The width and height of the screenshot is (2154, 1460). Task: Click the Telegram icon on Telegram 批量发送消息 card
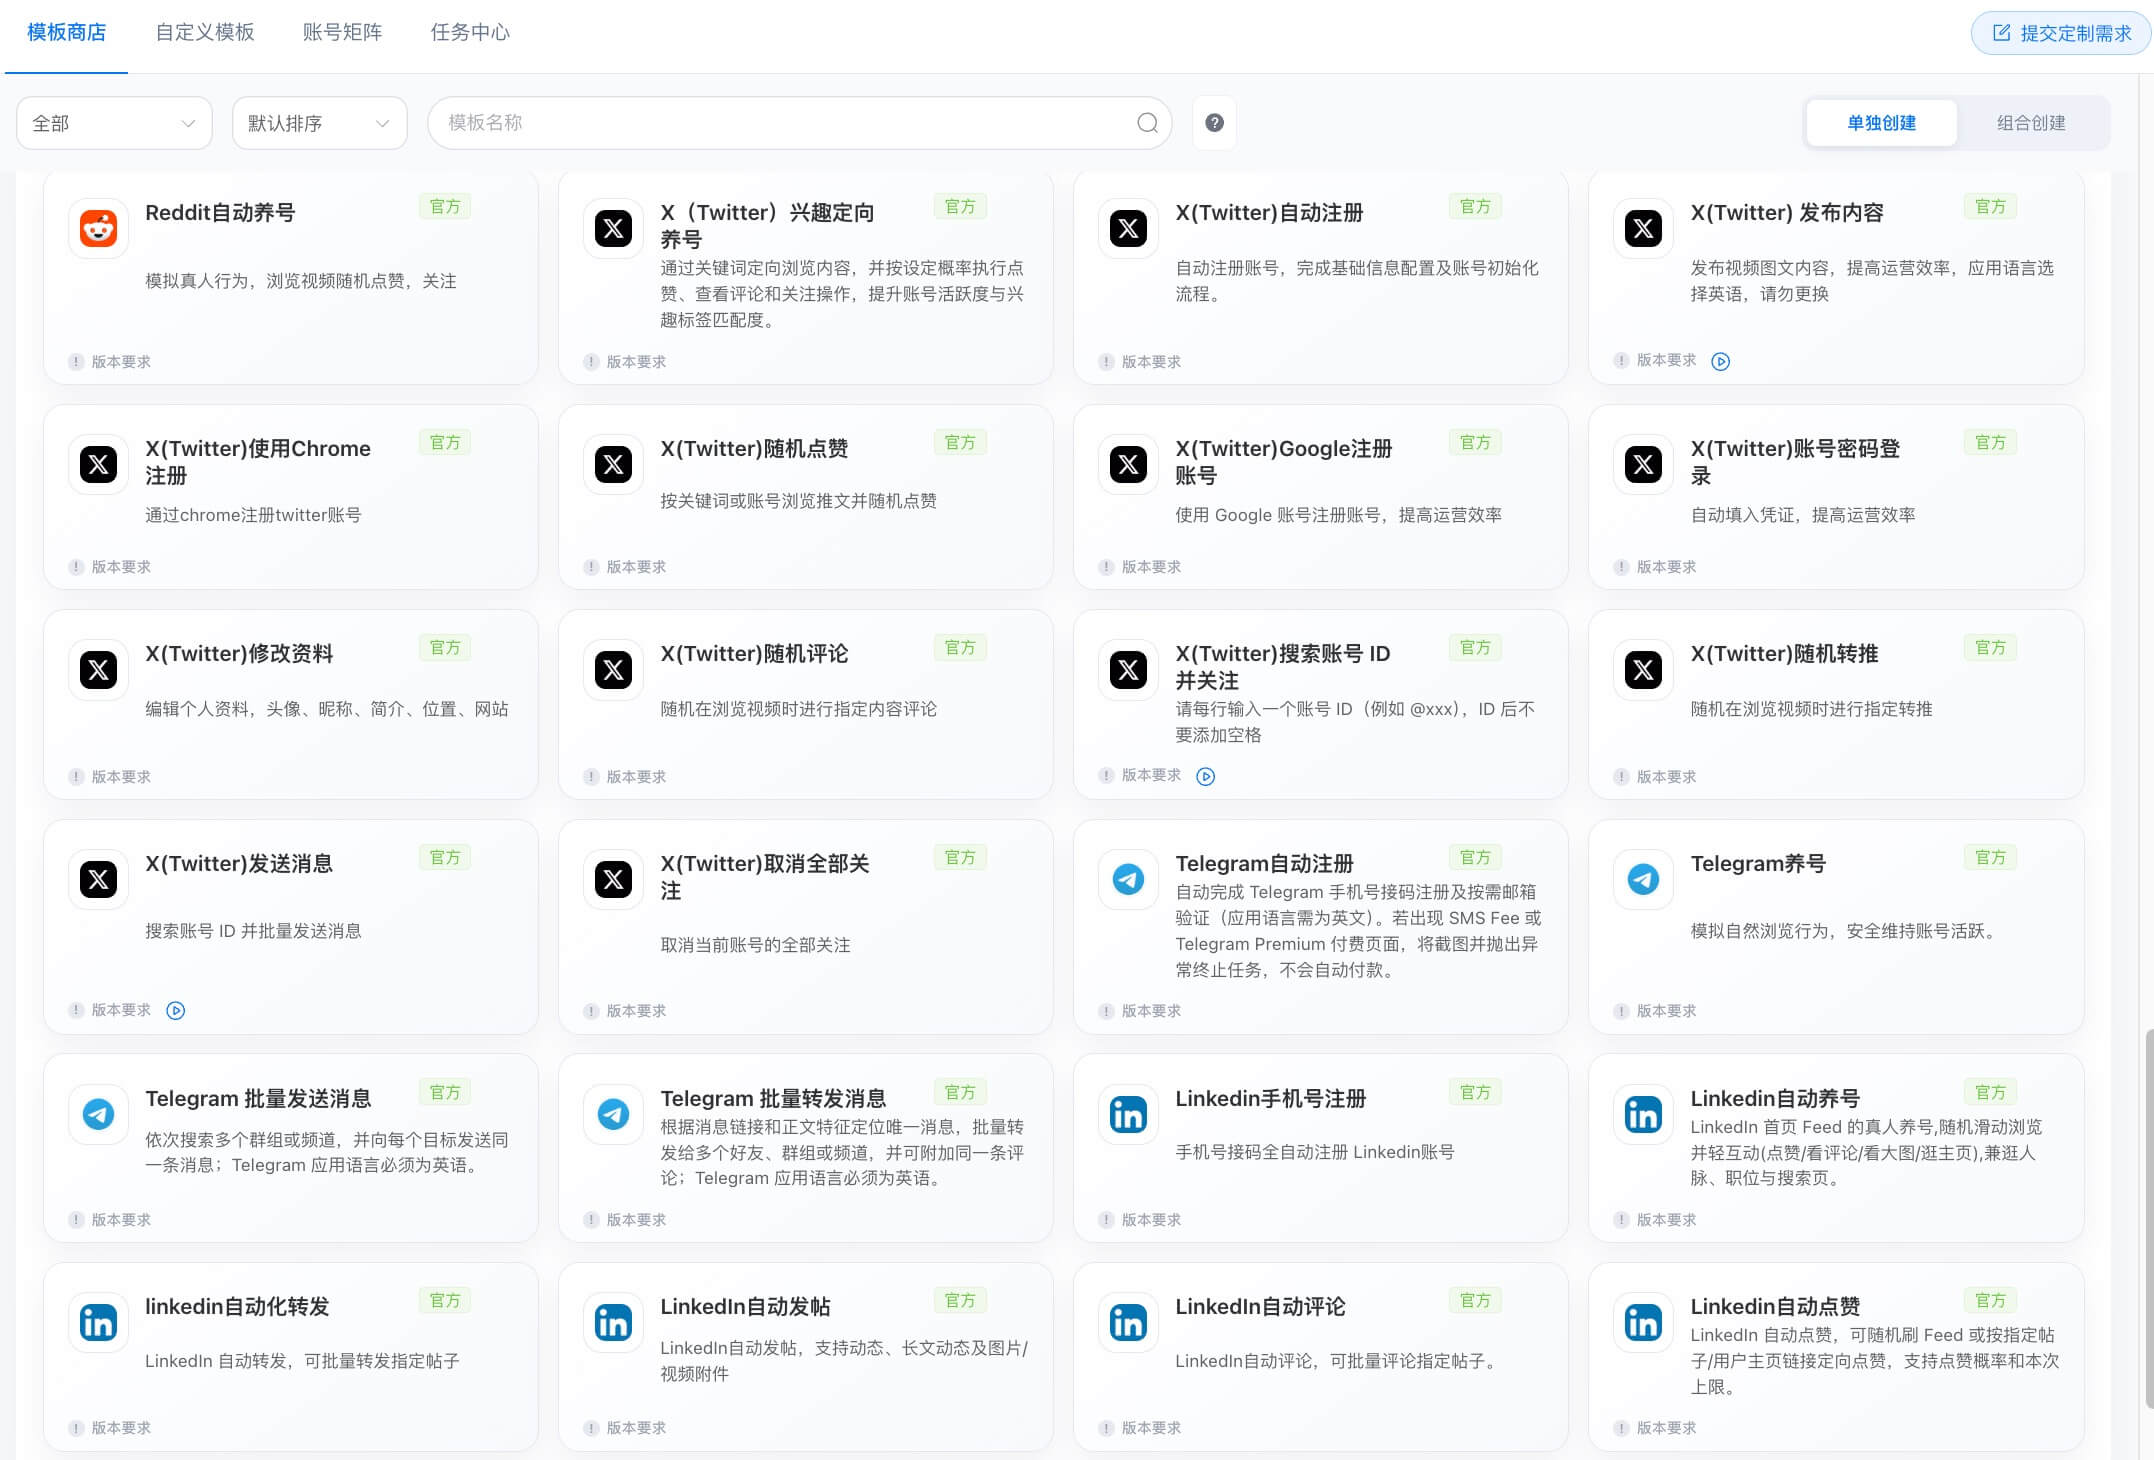click(x=98, y=1114)
